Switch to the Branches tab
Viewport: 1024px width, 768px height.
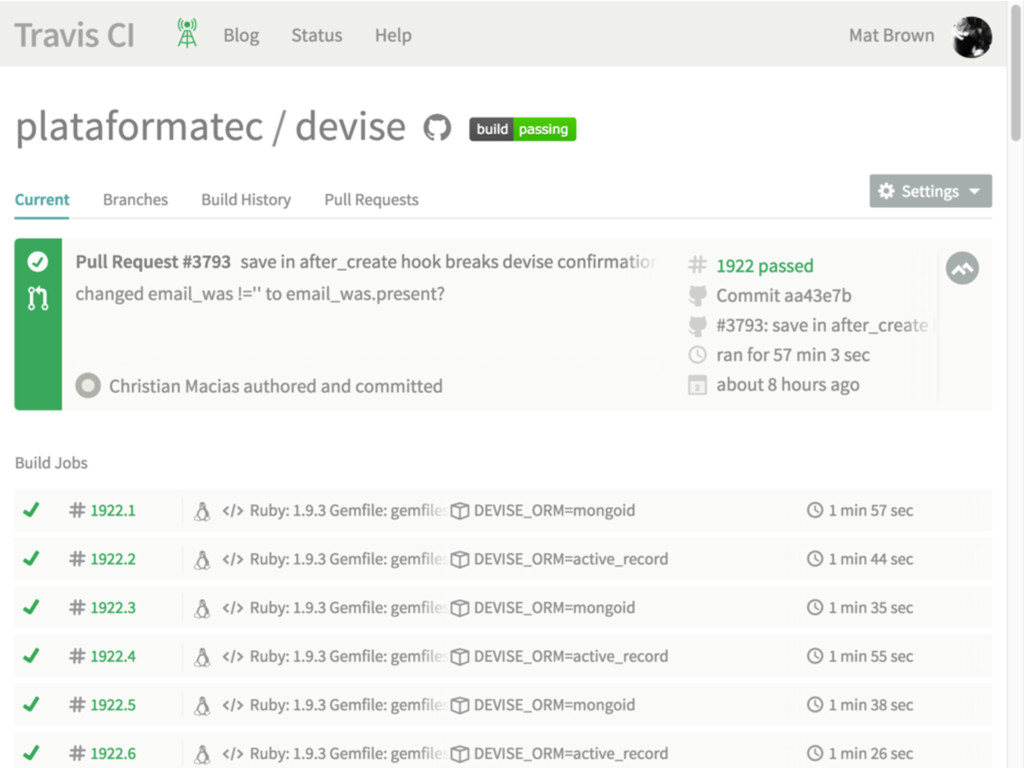[x=135, y=200]
